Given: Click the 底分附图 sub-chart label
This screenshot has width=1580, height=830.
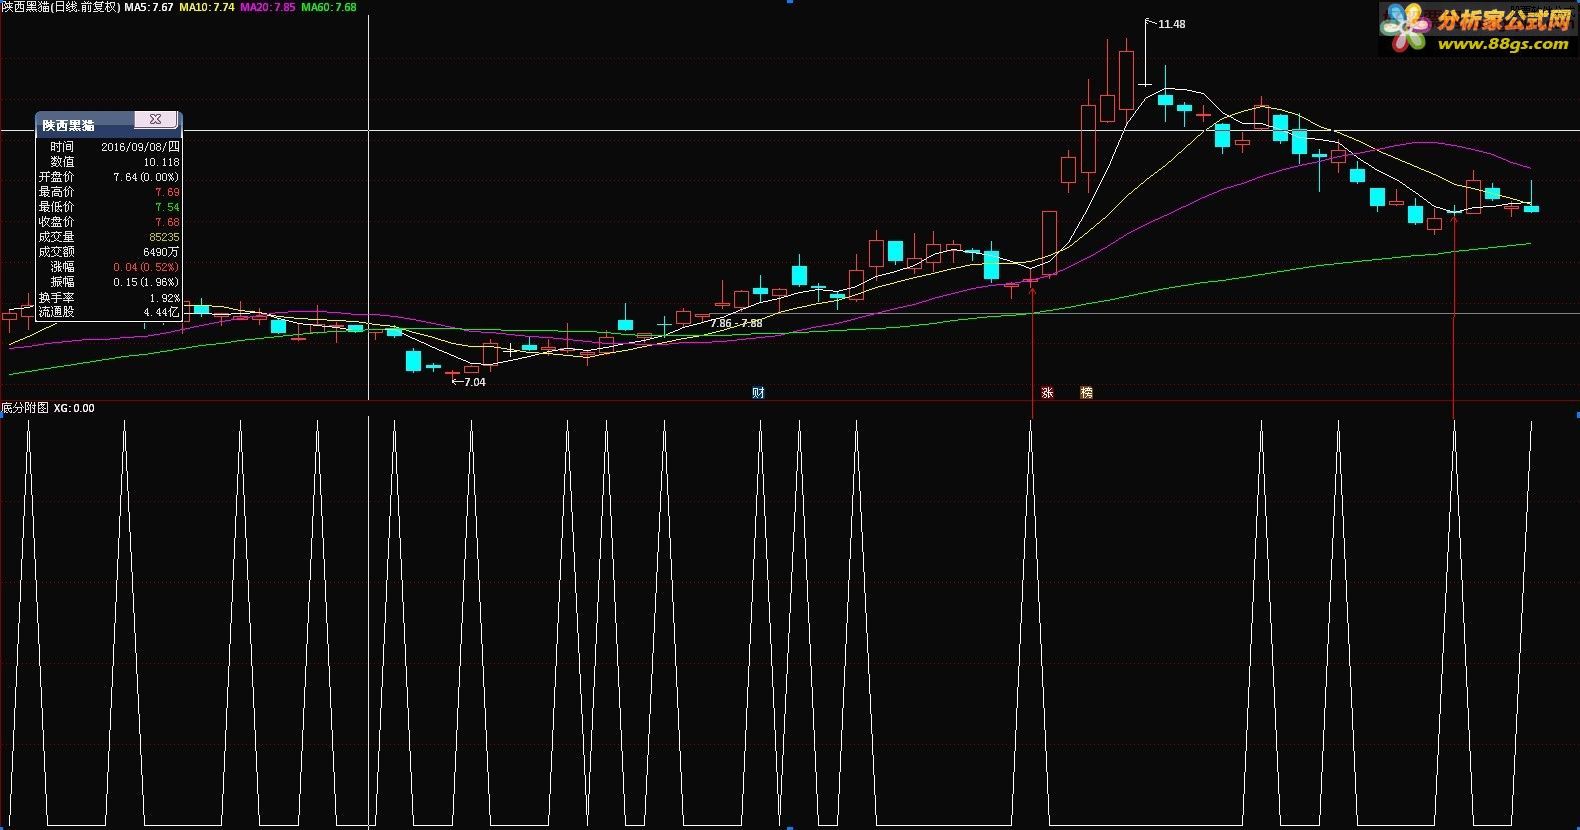Looking at the screenshot, I should [25, 408].
